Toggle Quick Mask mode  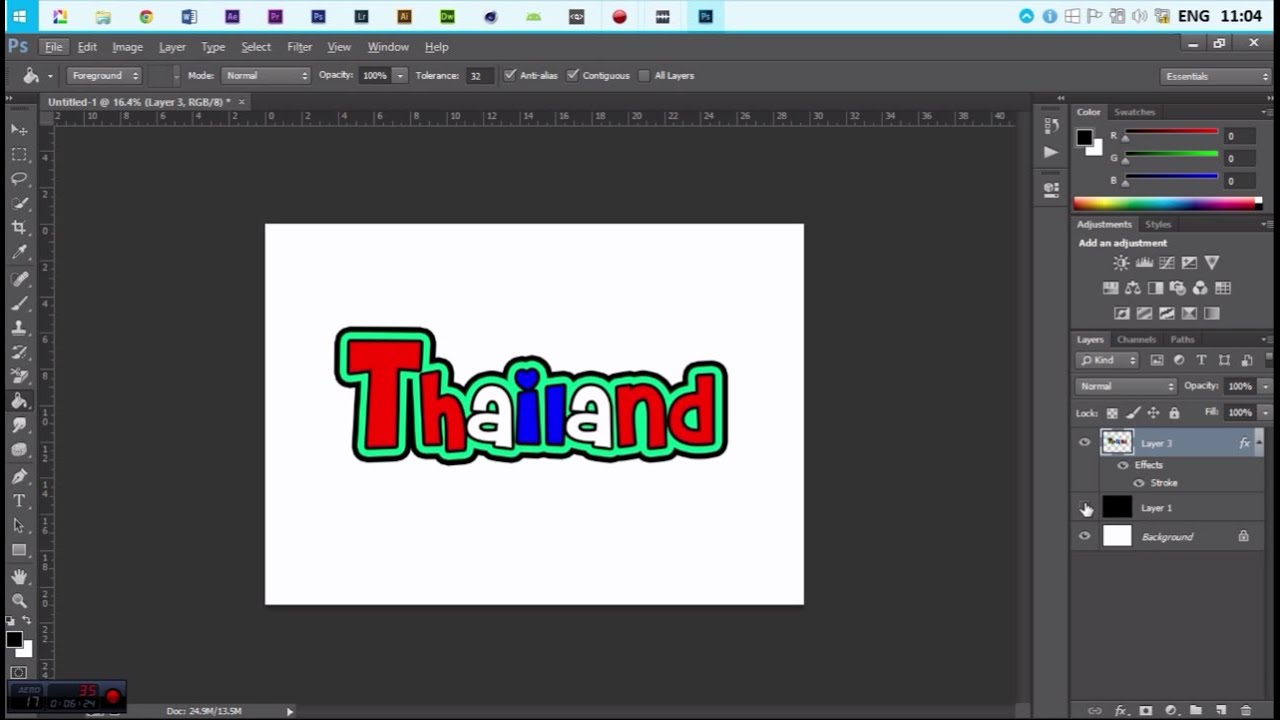19,672
